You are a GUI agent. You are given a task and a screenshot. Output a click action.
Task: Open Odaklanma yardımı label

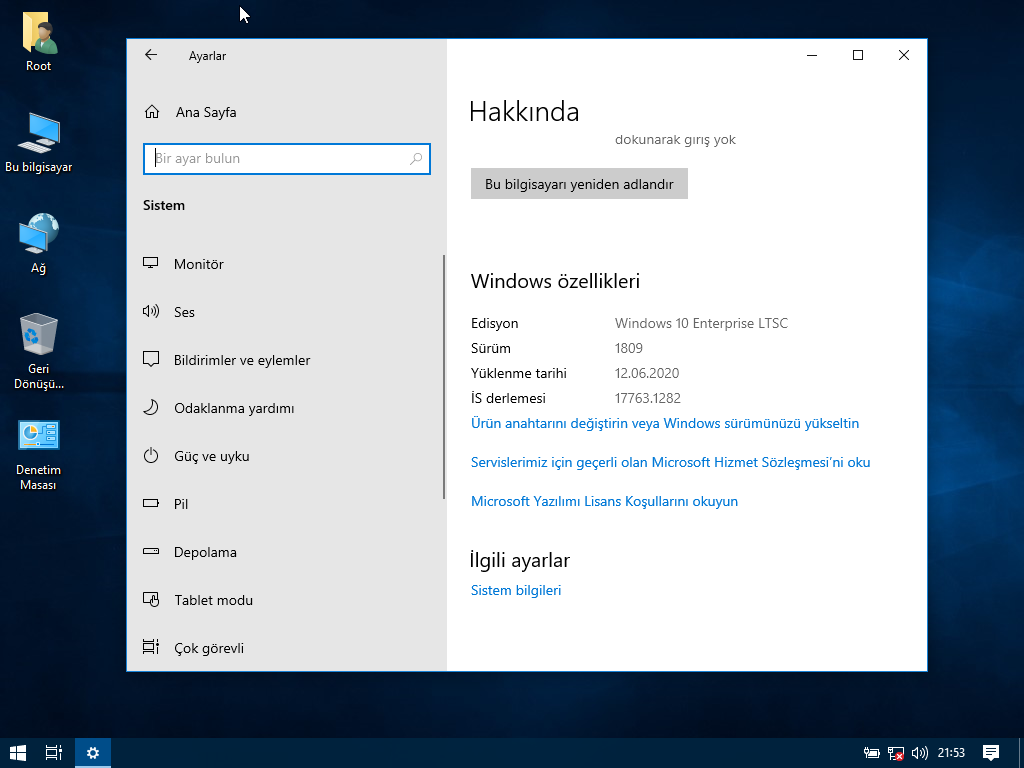coord(234,408)
